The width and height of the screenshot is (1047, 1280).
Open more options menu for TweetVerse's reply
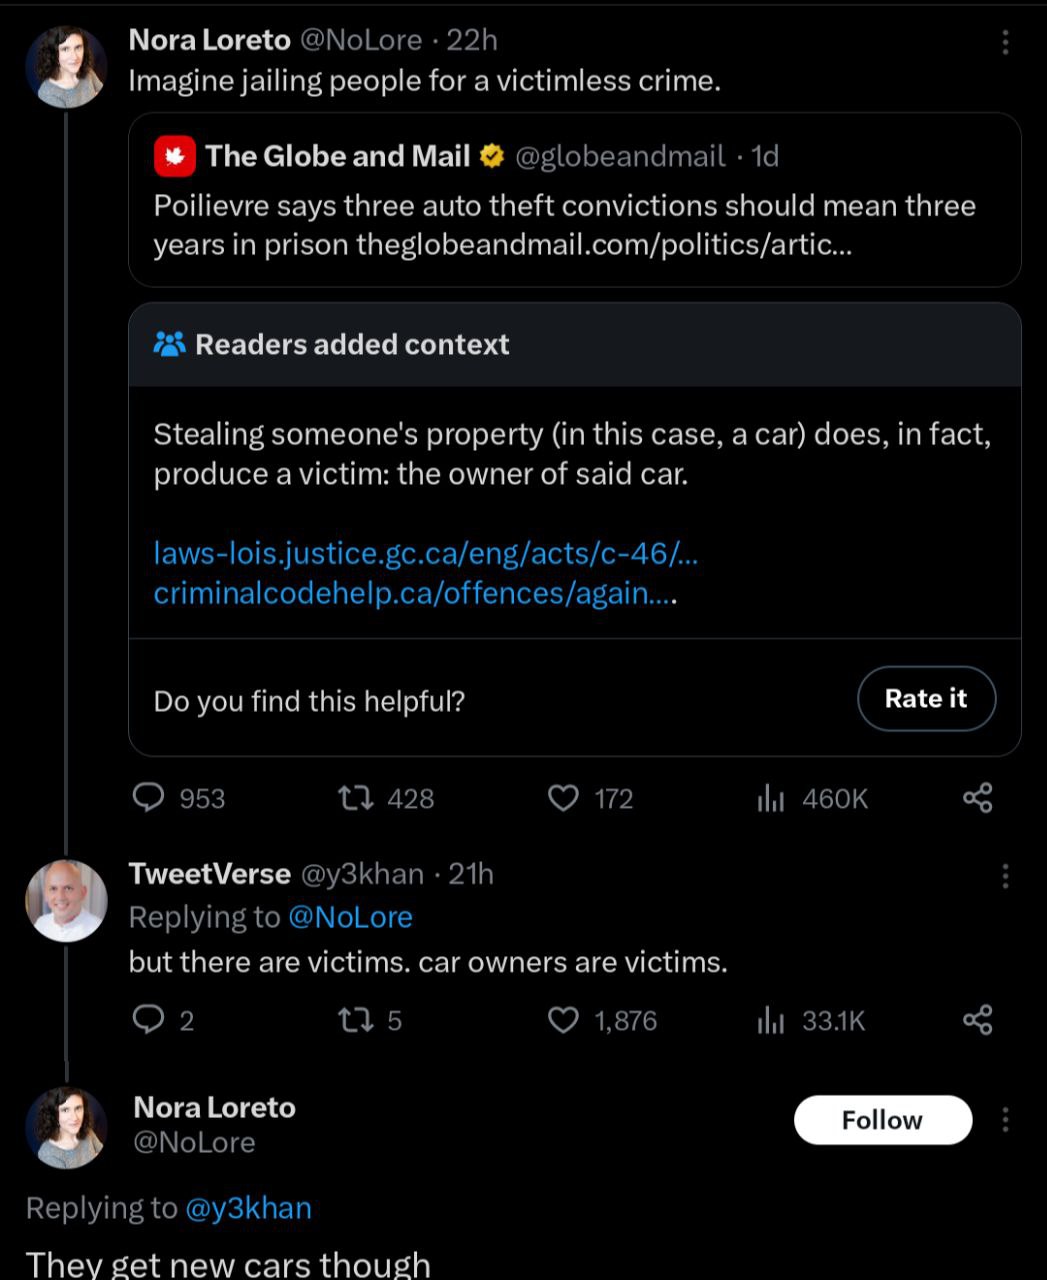coord(1005,876)
